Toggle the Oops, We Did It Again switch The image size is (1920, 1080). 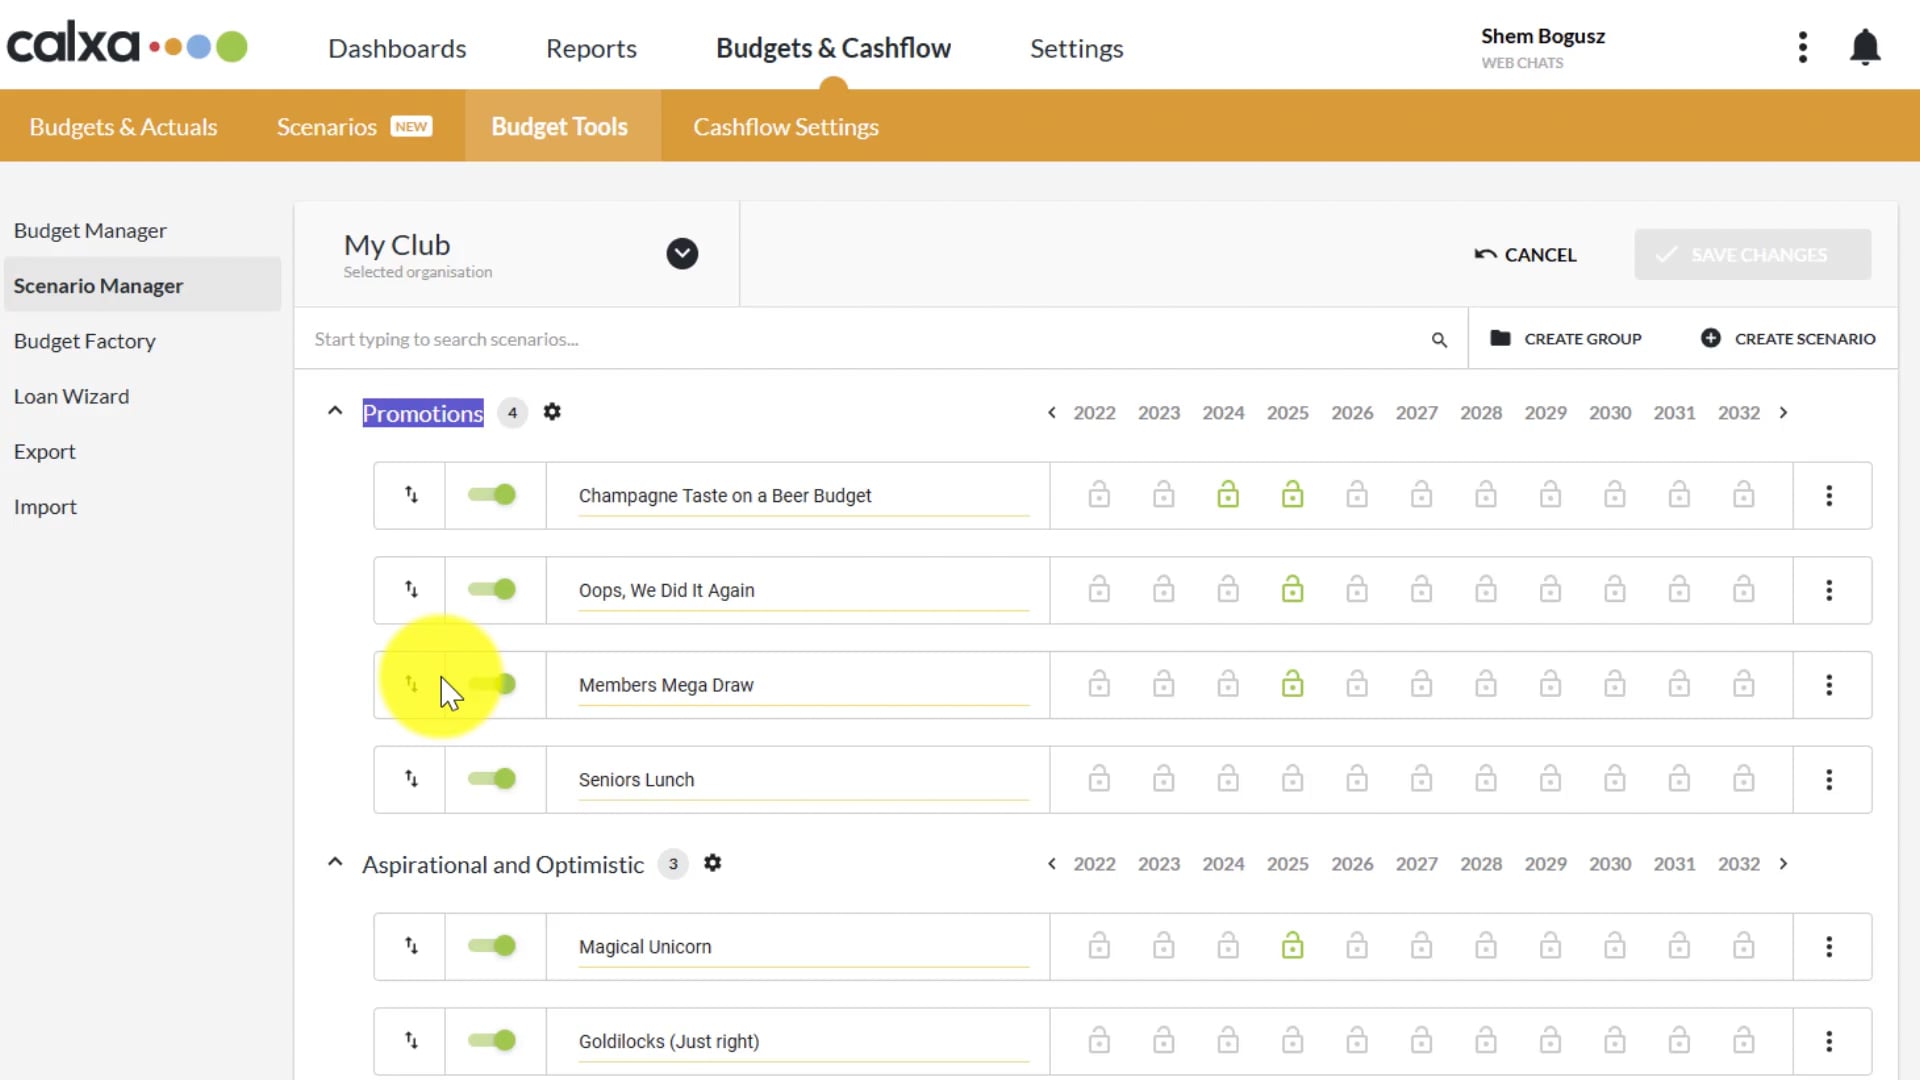pos(492,590)
